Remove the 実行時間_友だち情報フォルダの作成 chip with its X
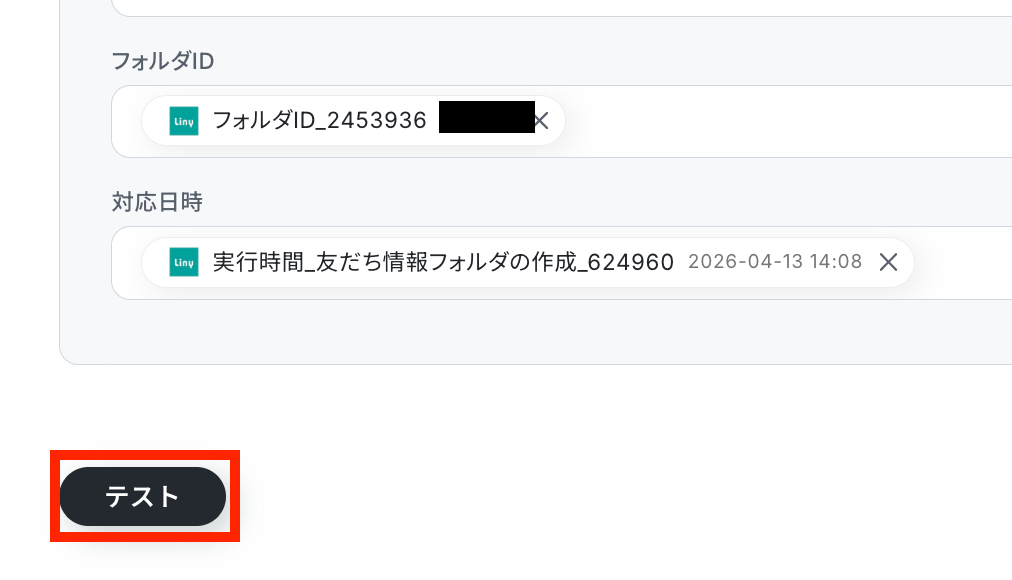Viewport: 1012px width, 580px height. (x=888, y=262)
